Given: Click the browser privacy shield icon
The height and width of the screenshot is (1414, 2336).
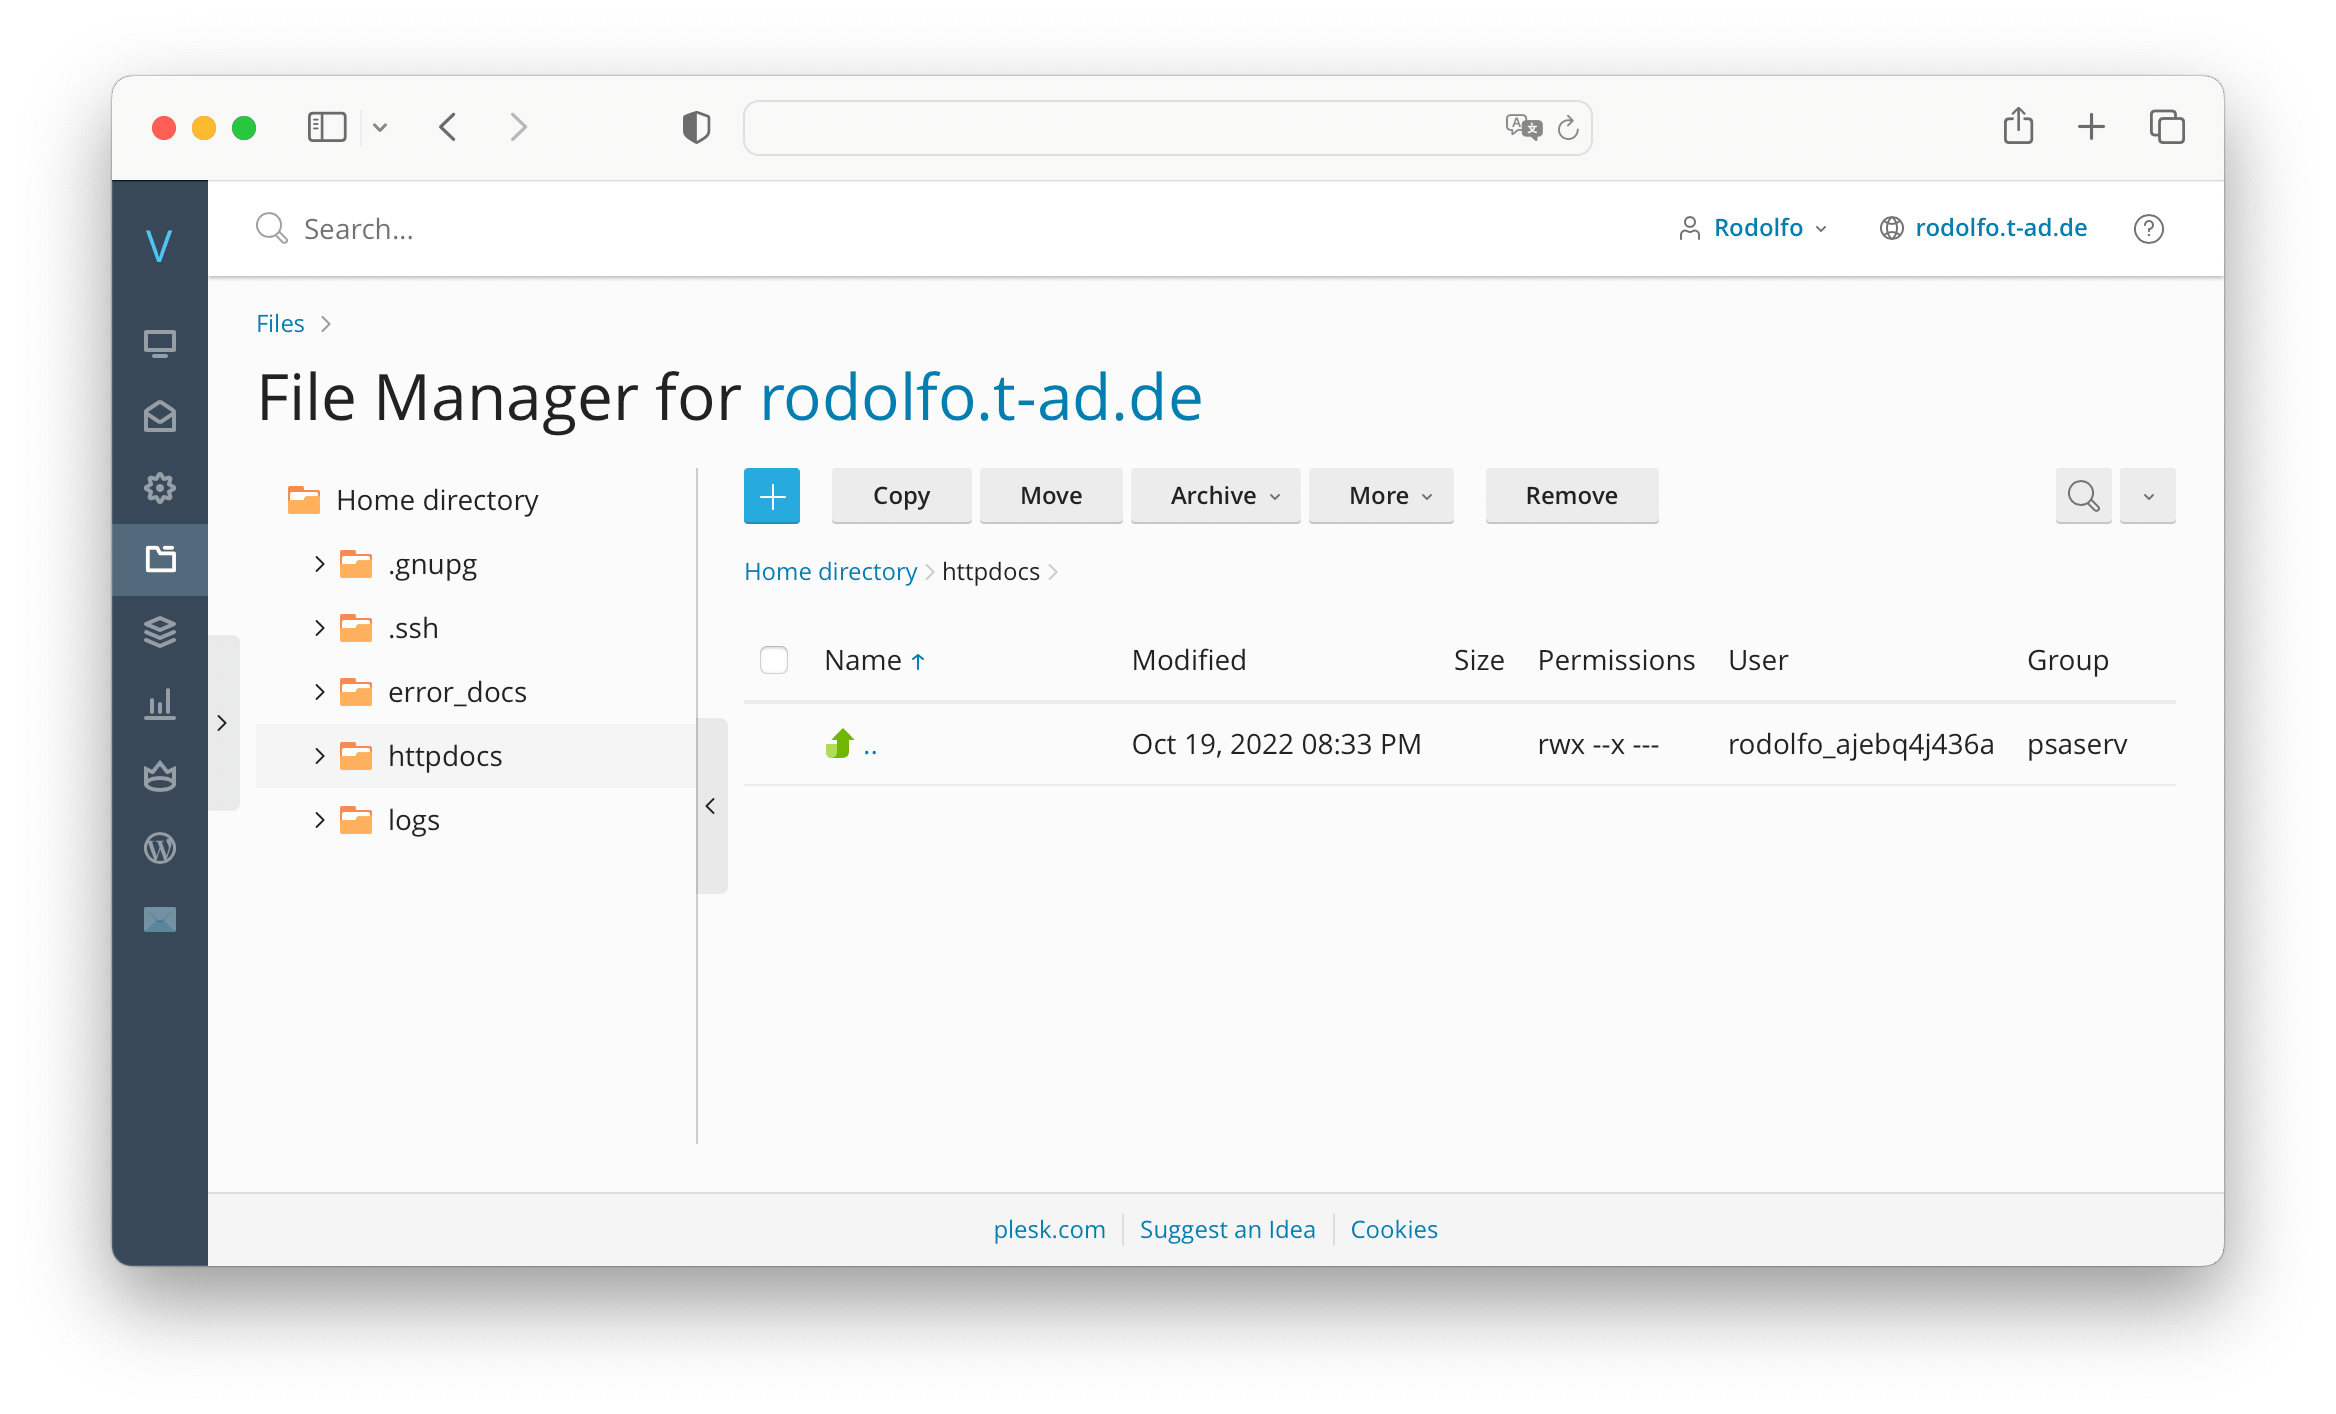Looking at the screenshot, I should (696, 128).
